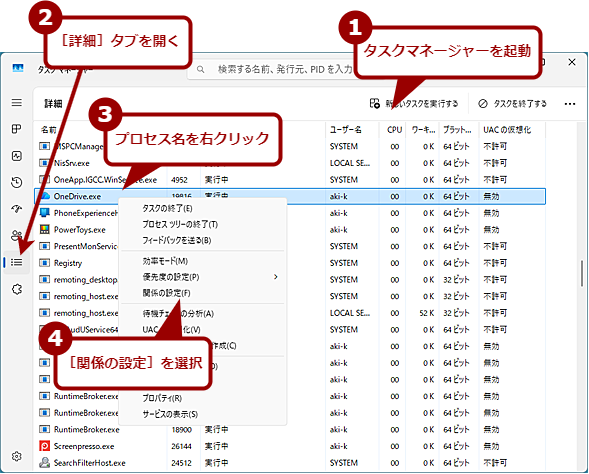
Task: Open the Services page puzzle icon
Action: coord(17,289)
